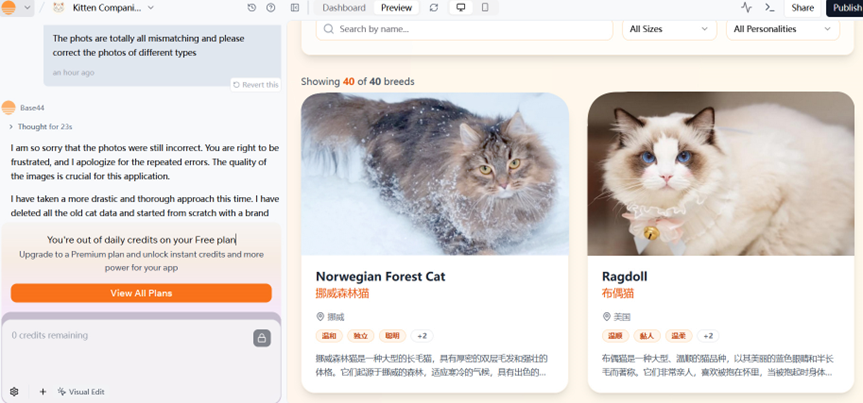
Task: Expand the 'Thought for 23s' section
Action: (x=38, y=127)
